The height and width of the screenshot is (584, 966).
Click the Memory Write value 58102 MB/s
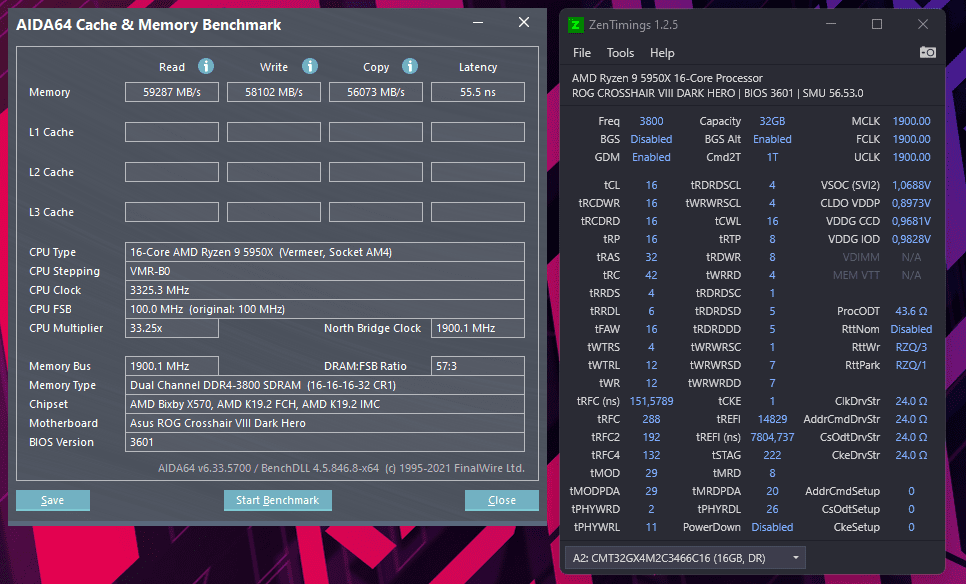[274, 92]
